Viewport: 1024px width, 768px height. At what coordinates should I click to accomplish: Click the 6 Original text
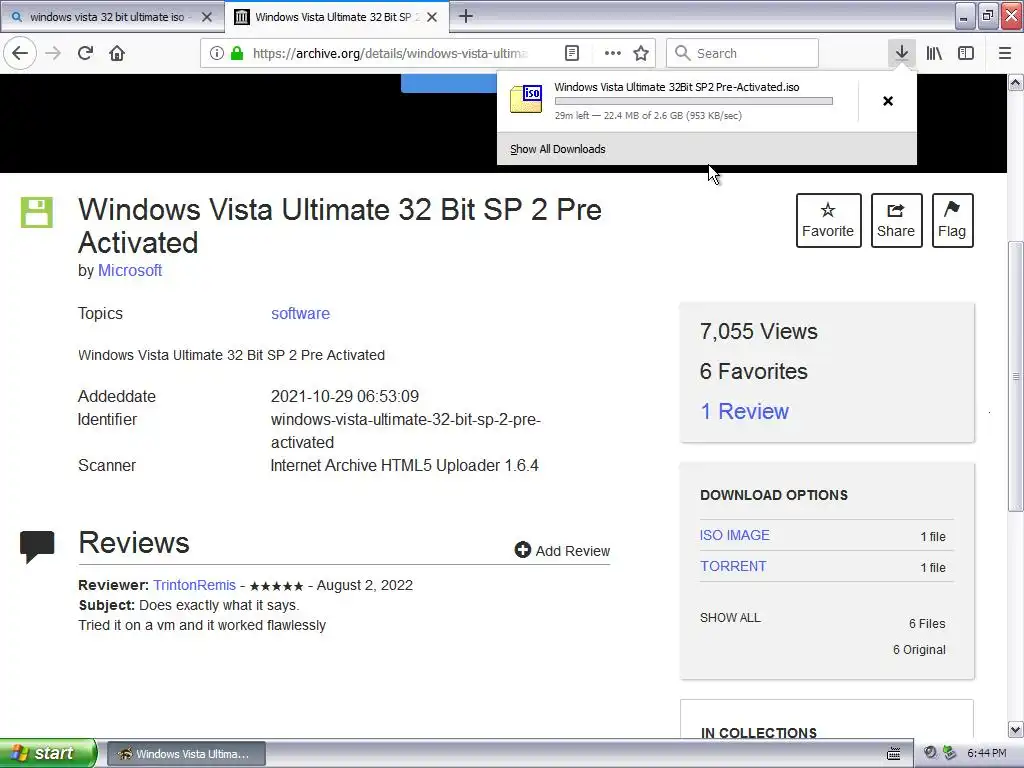click(x=920, y=650)
